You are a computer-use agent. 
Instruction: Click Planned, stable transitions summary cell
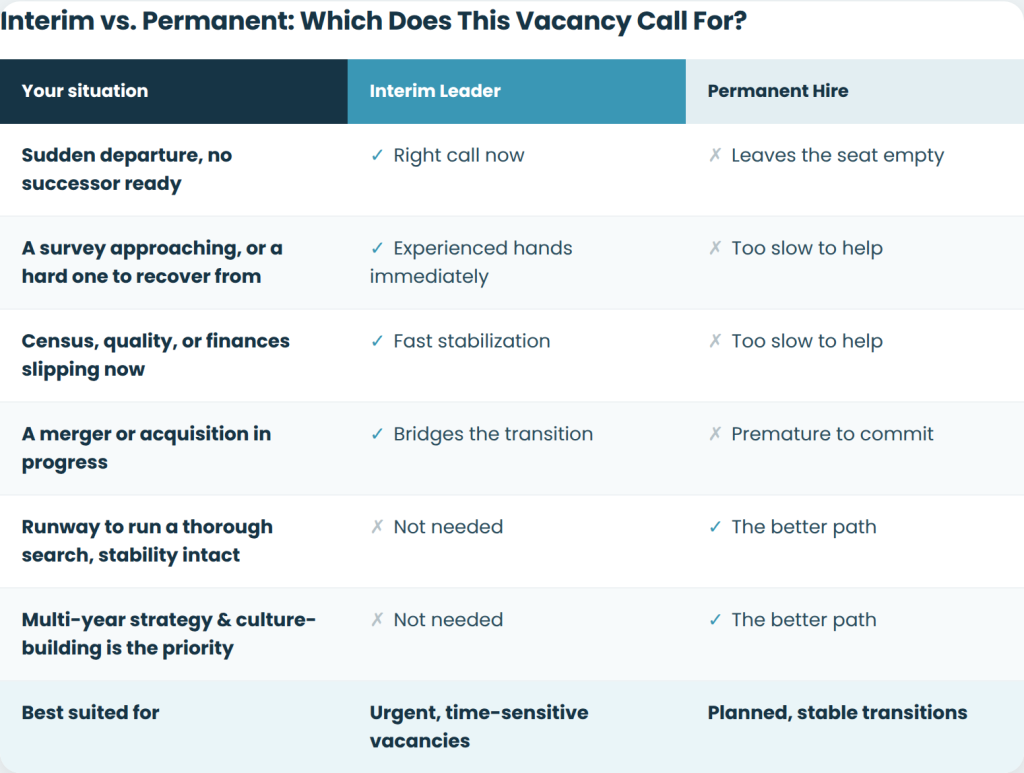[x=837, y=712]
